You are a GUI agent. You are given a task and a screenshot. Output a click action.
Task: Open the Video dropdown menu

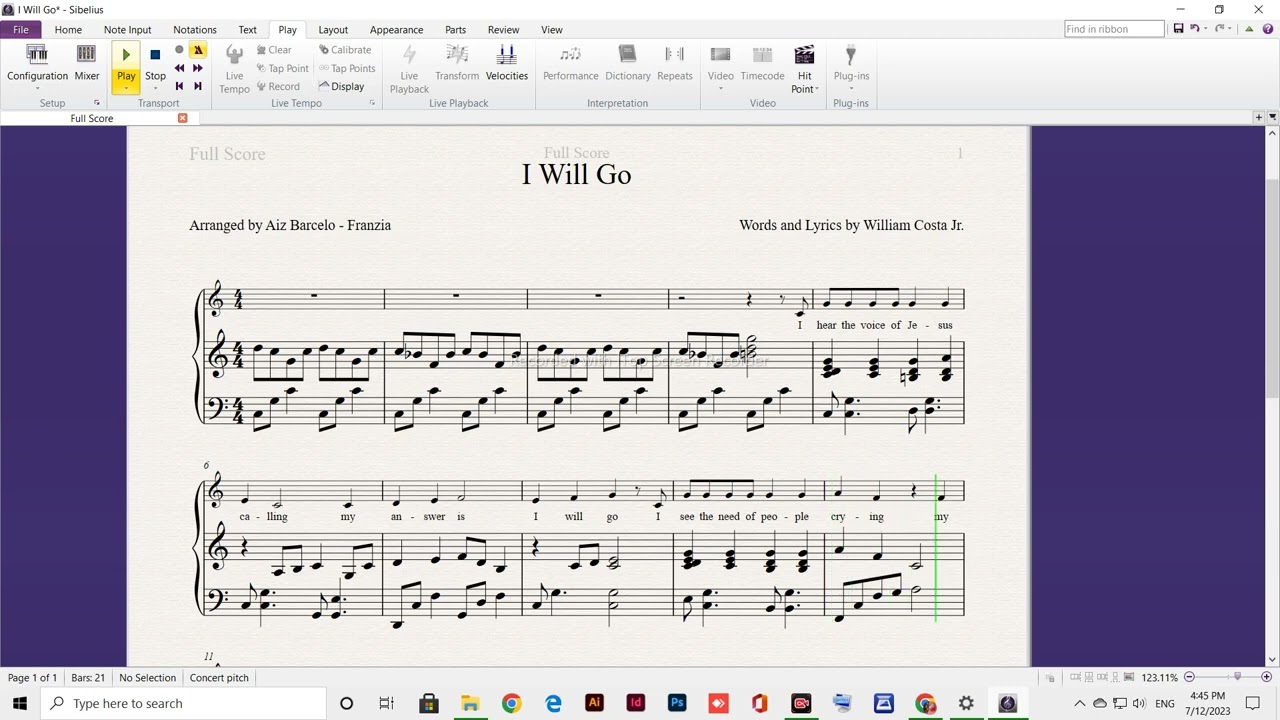click(x=721, y=68)
